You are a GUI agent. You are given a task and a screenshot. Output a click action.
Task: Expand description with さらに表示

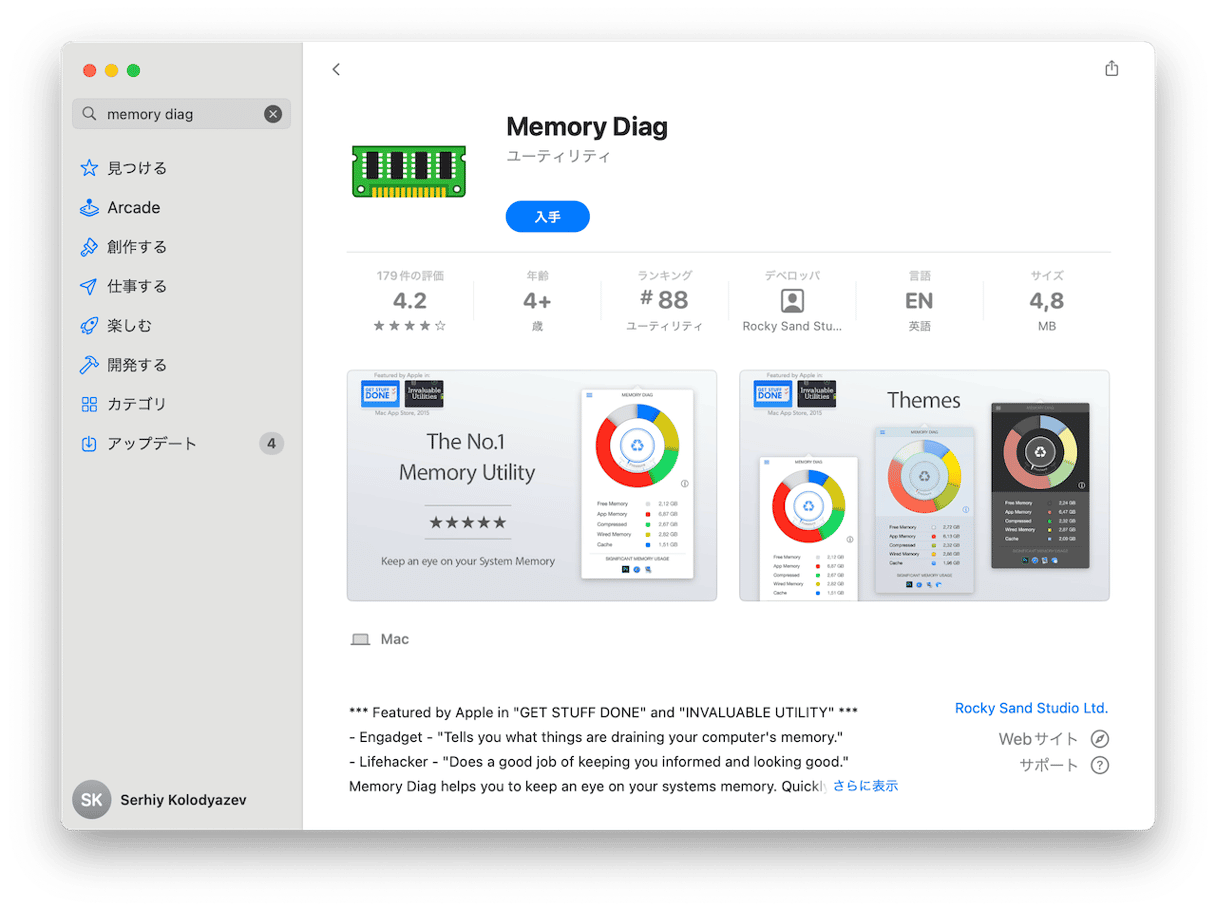[x=866, y=786]
